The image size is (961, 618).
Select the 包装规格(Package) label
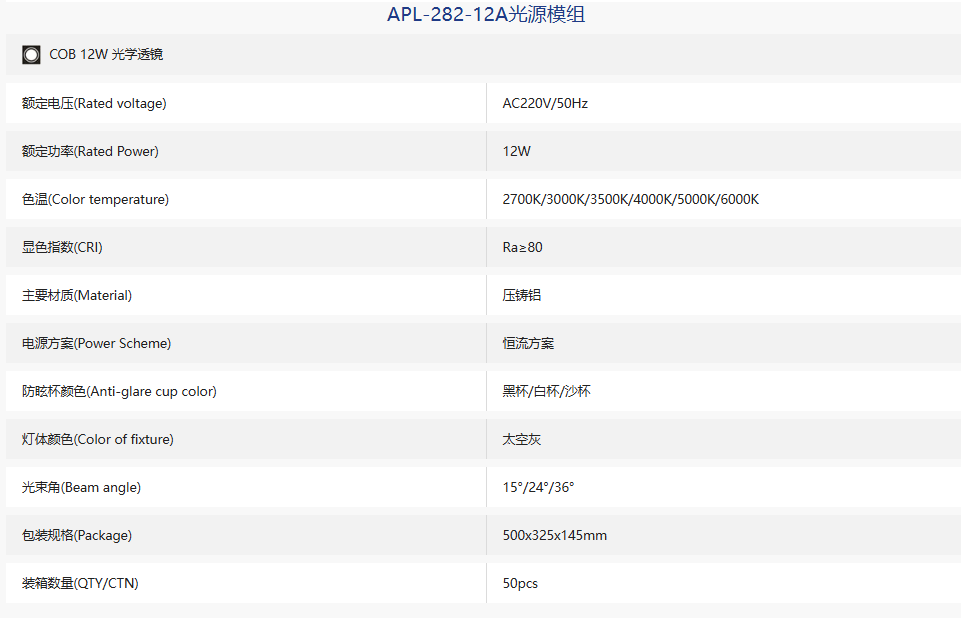77,535
